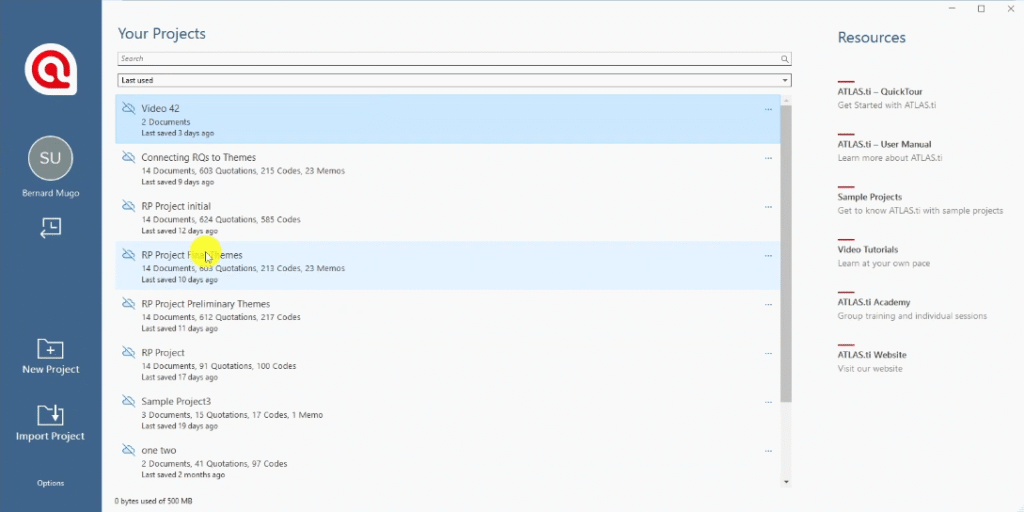Visit the ATLAS.ti Academy link

pos(874,301)
